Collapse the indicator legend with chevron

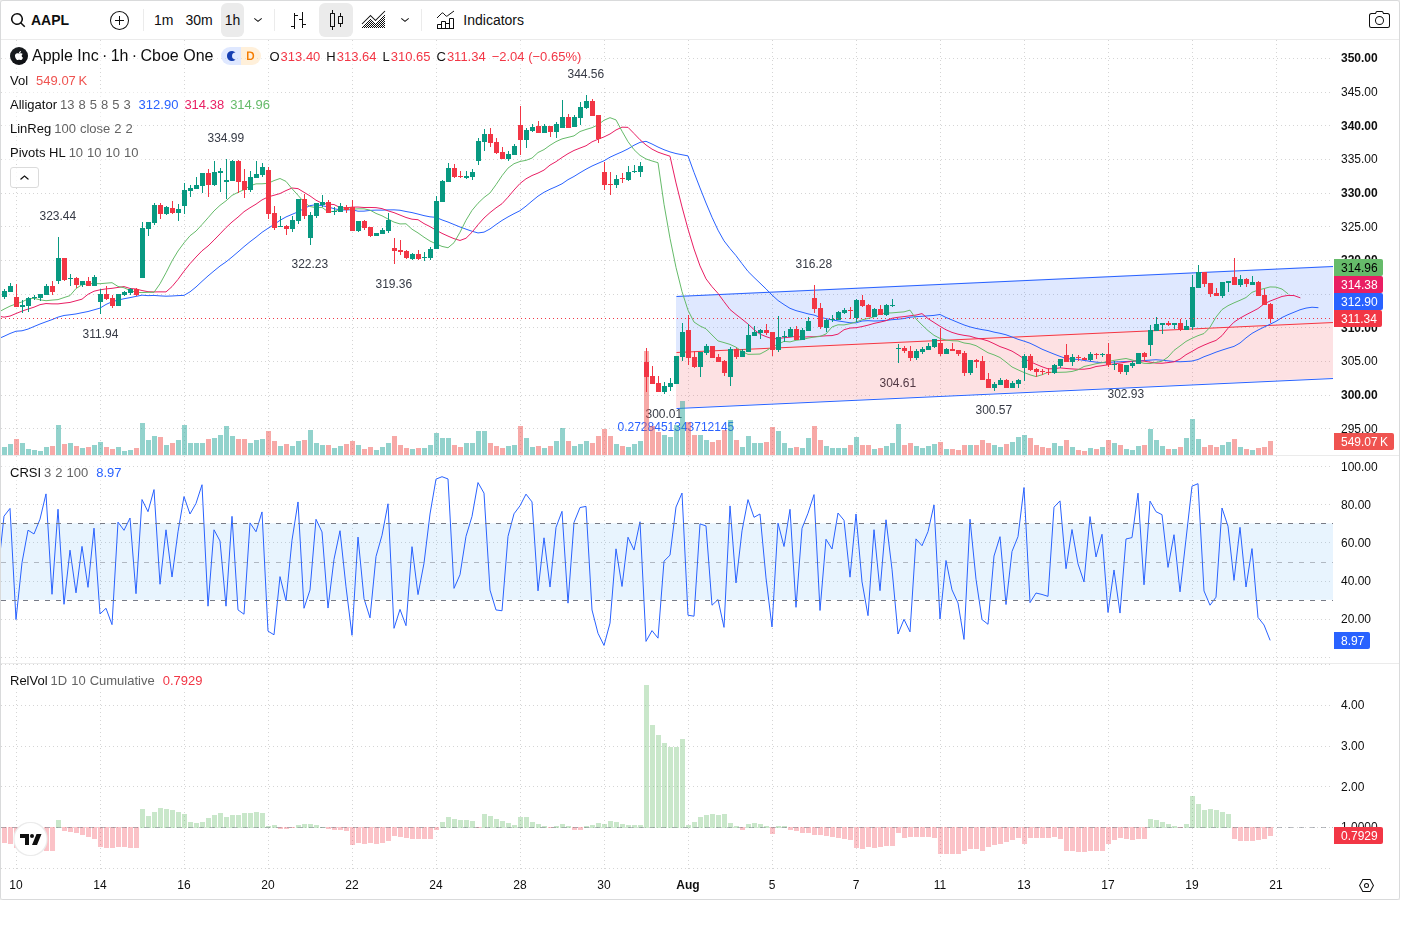[x=24, y=178]
